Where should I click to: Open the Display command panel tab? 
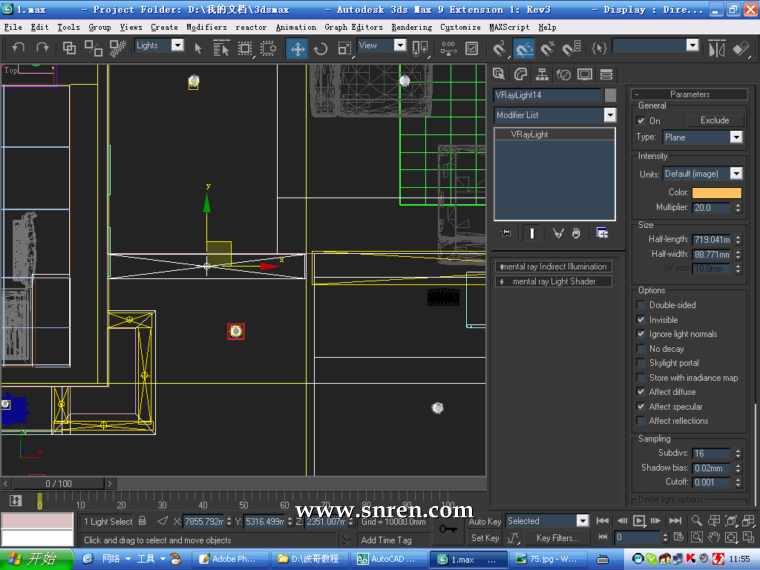tap(585, 74)
